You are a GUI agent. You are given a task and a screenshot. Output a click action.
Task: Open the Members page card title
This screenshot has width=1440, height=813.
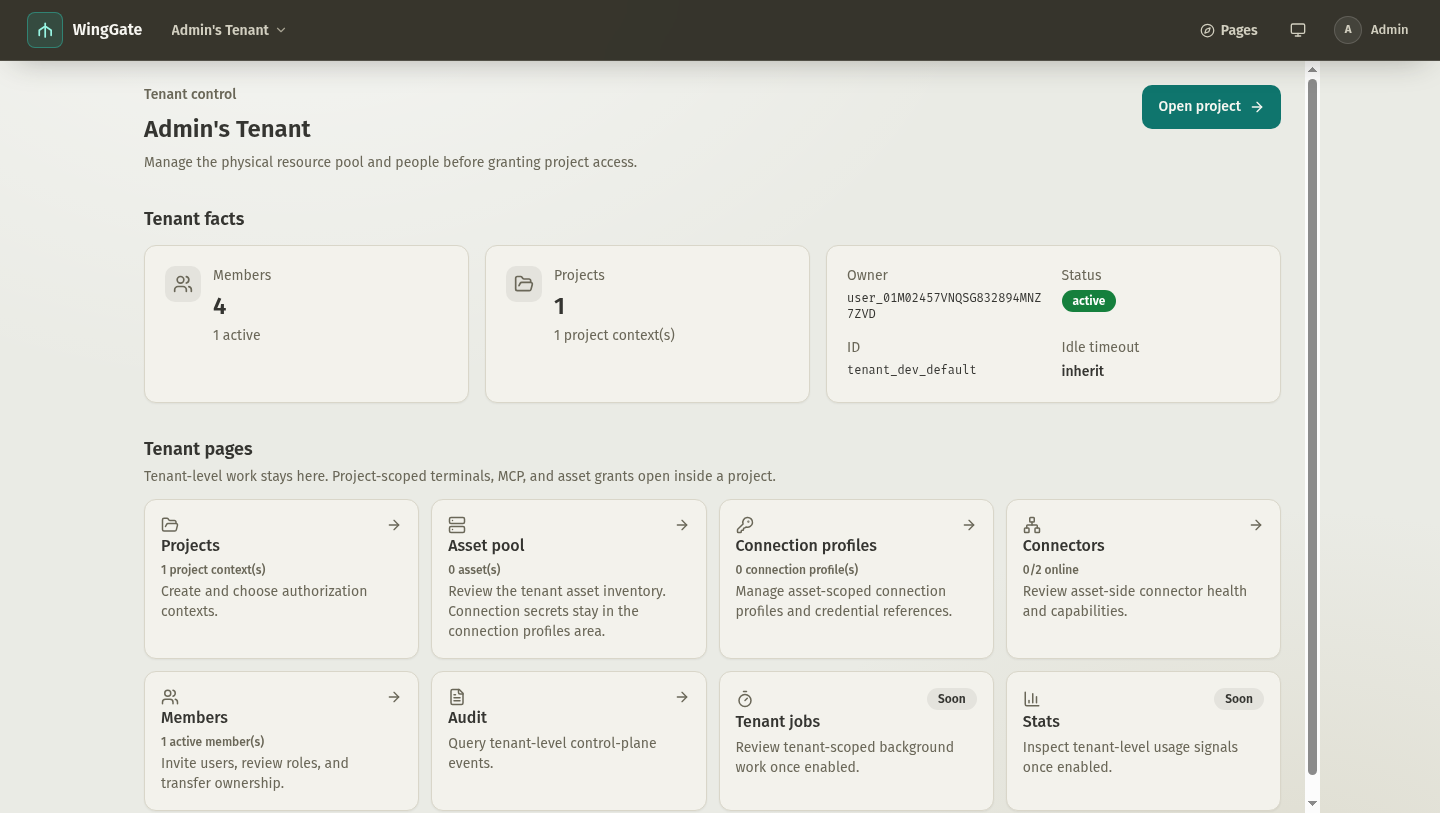click(194, 718)
